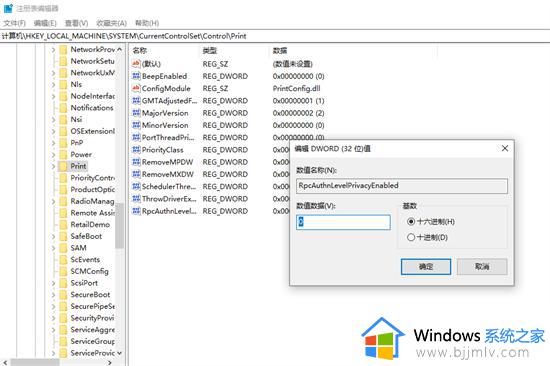Click the SAM folder icon
The image size is (550, 366).
click(x=63, y=248)
